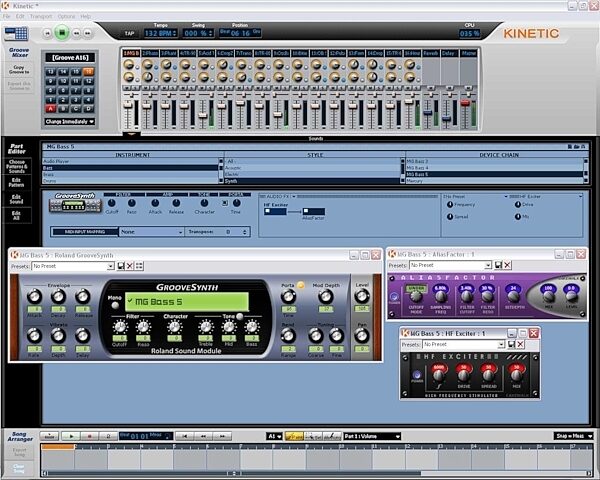Toggle the Porta checkbox in the Part Editor

[225, 203]
